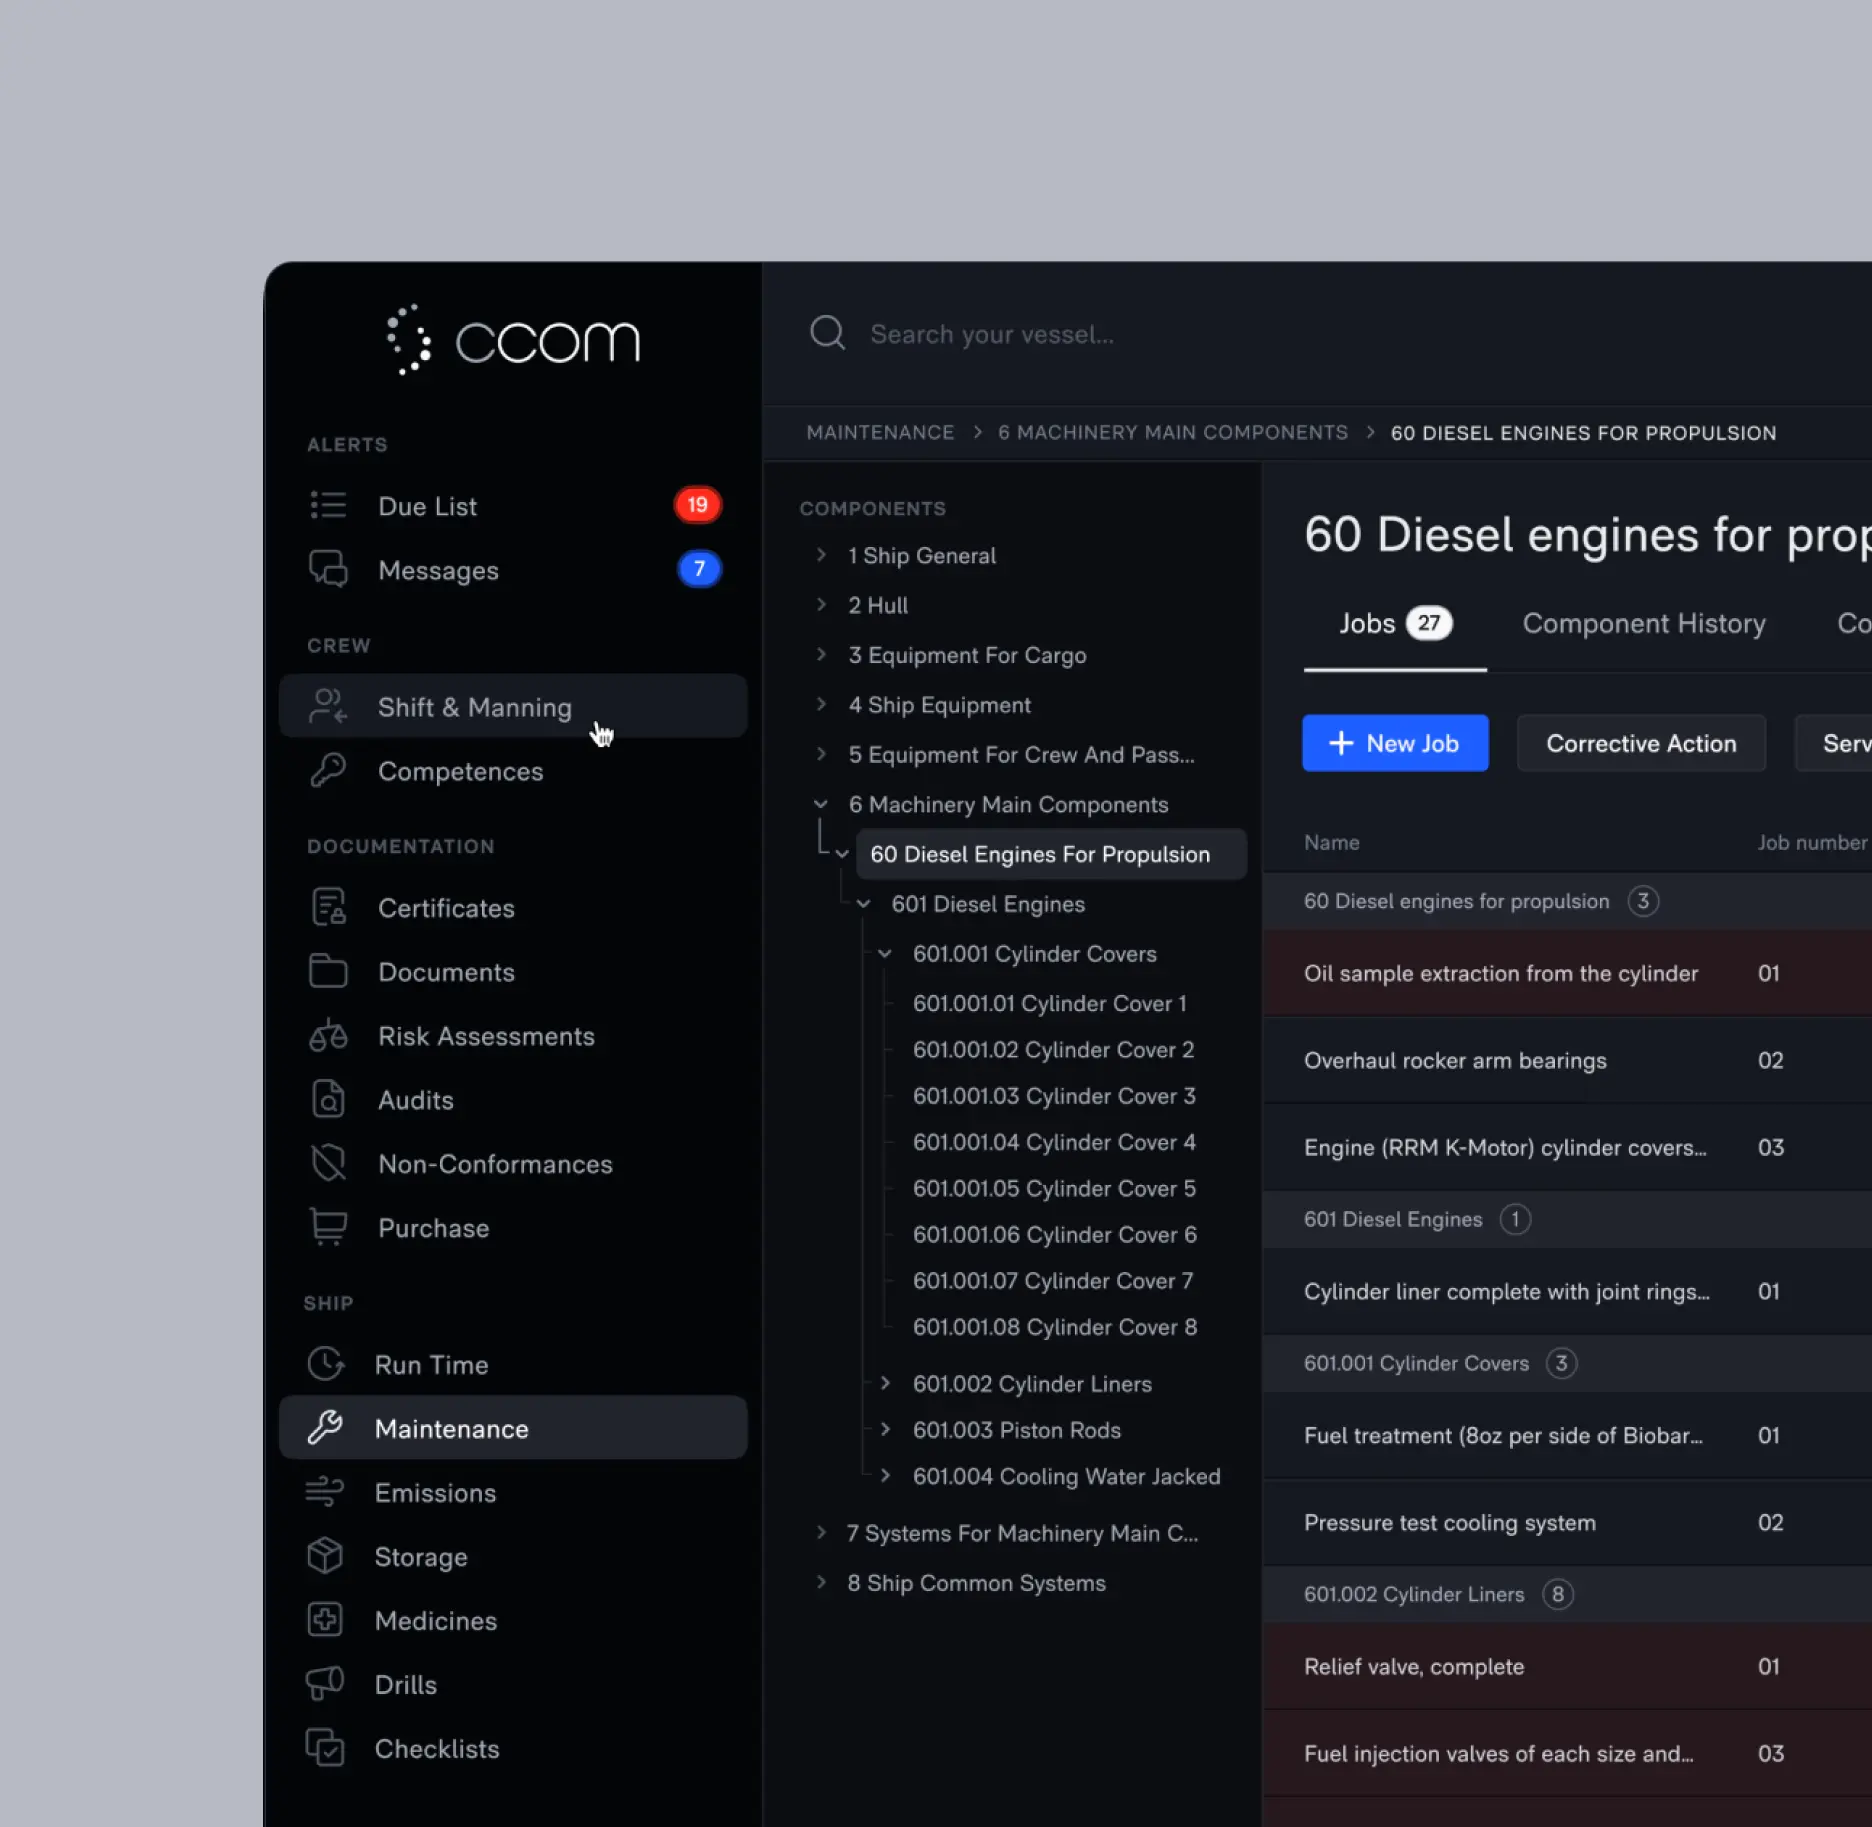
Task: Click the Competences key icon
Action: (328, 771)
